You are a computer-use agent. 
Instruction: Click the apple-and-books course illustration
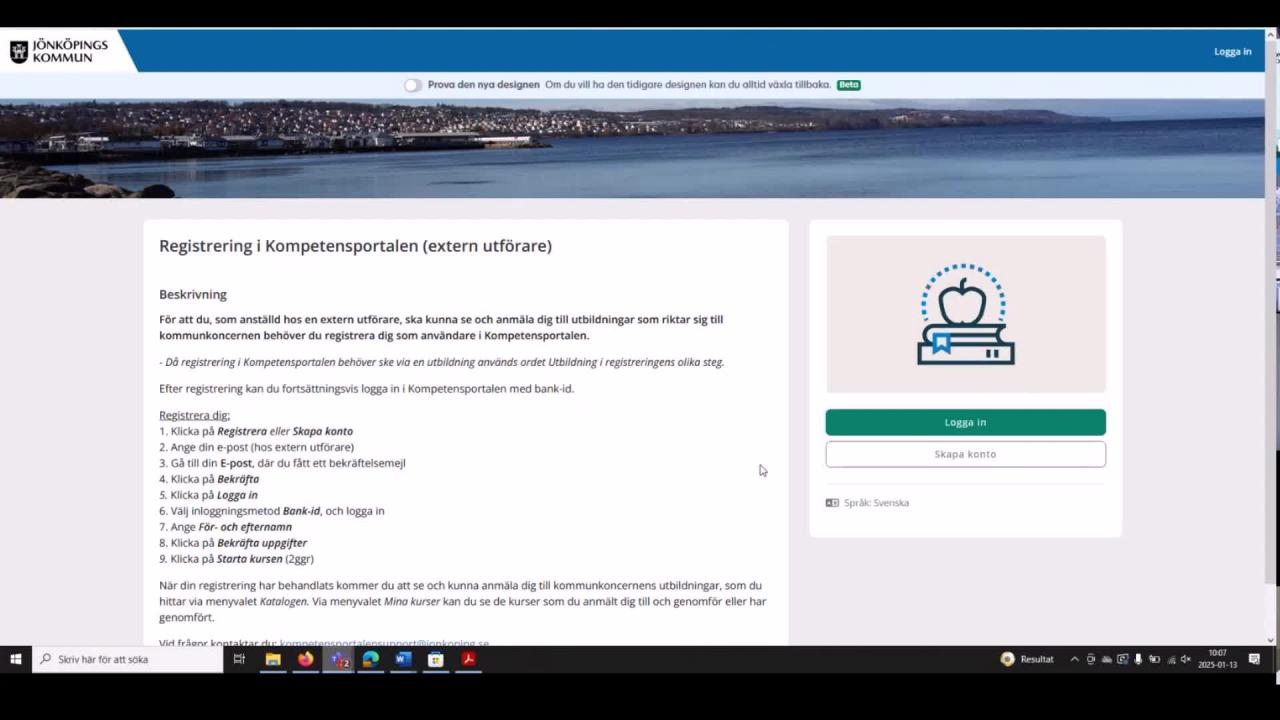pyautogui.click(x=965, y=313)
